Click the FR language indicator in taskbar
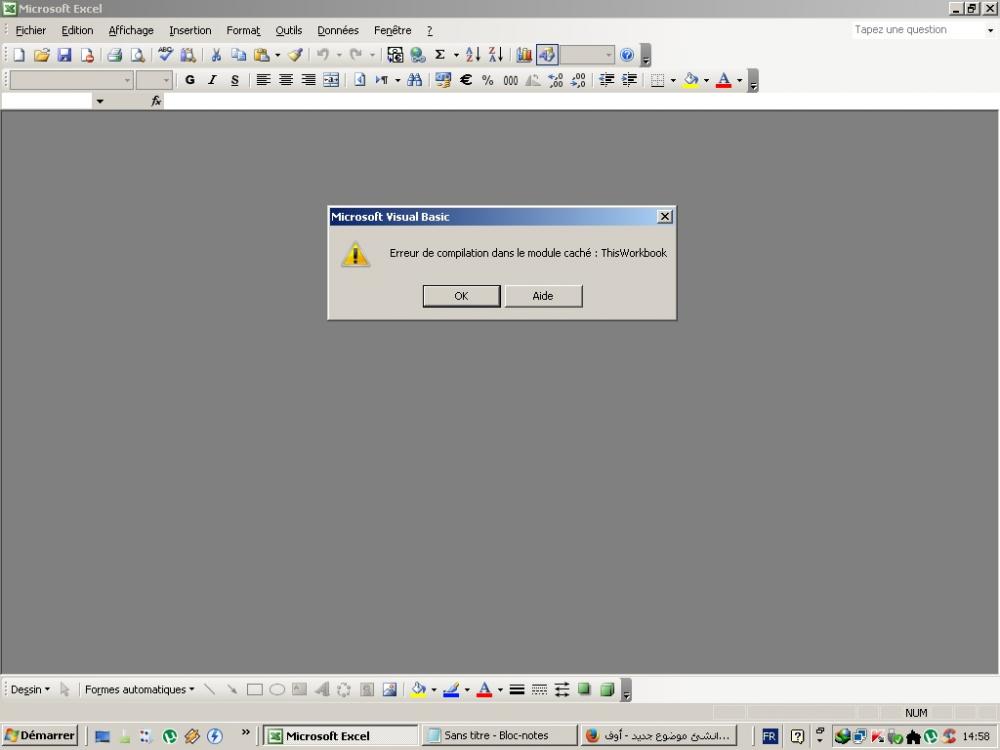Screen dimensions: 1000x750 coord(770,736)
